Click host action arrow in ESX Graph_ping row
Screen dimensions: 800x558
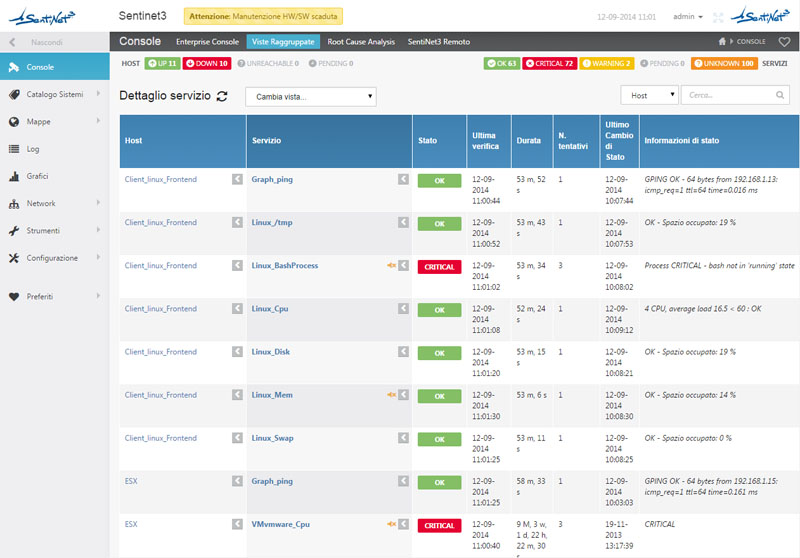(237, 481)
